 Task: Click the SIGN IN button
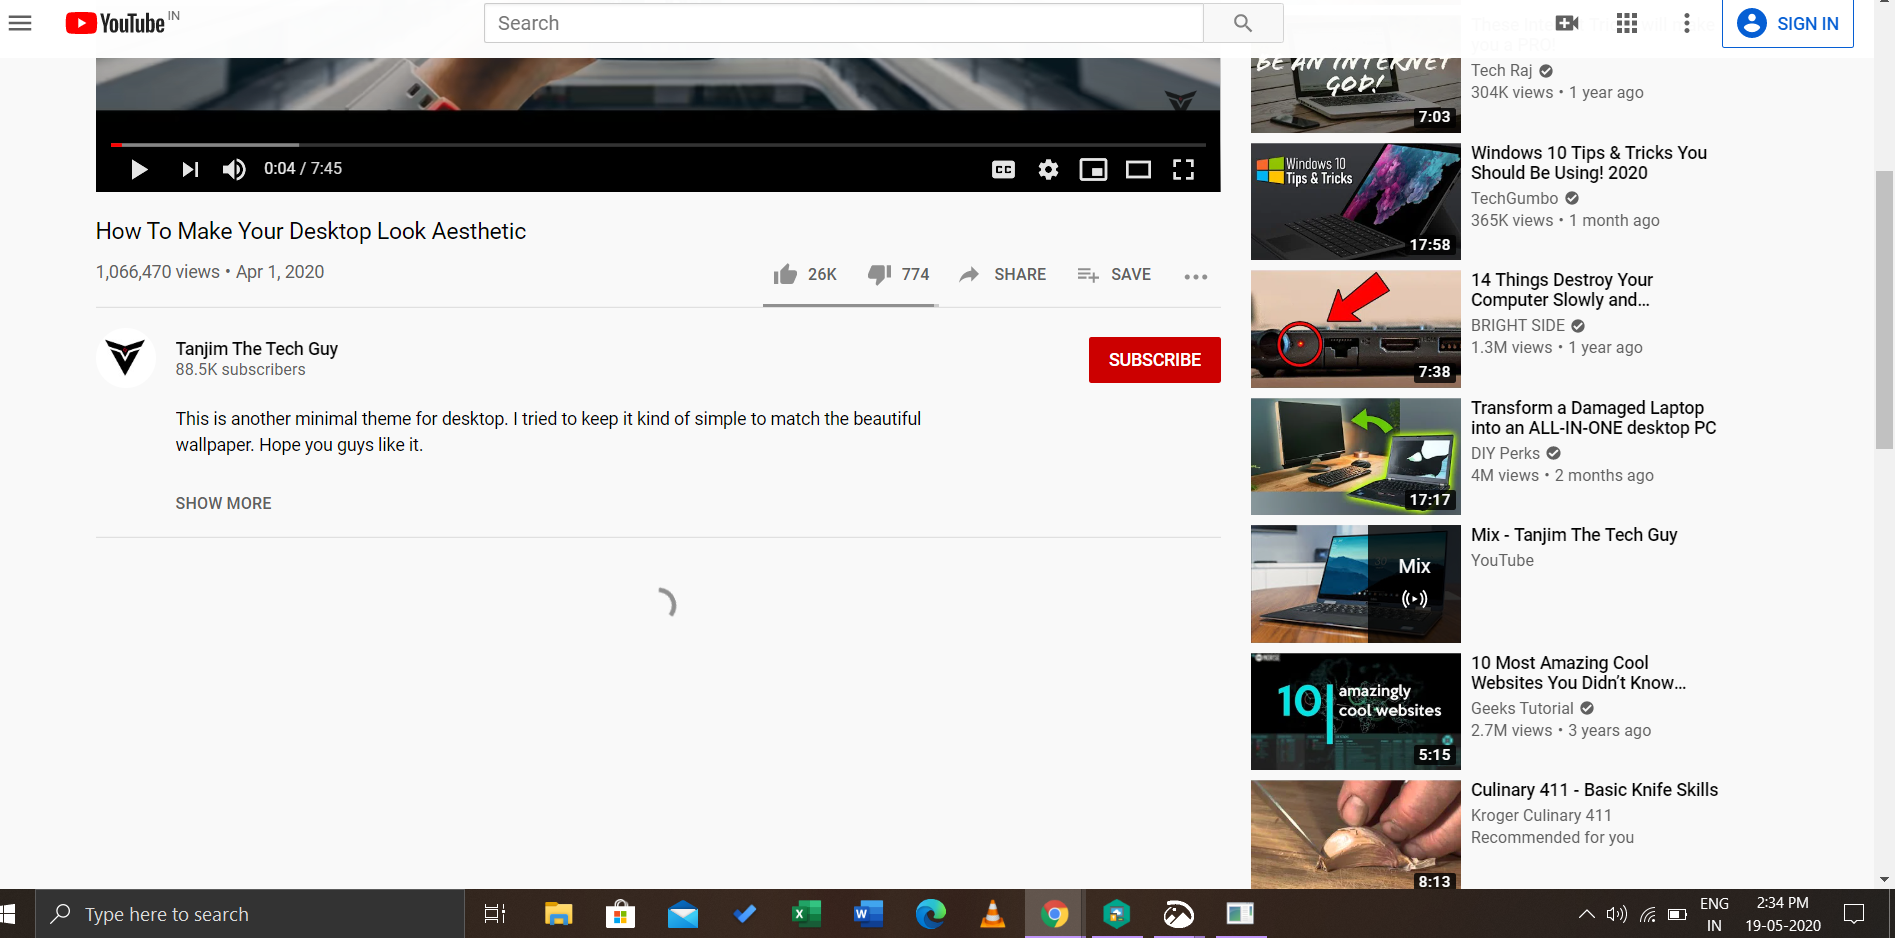point(1788,23)
